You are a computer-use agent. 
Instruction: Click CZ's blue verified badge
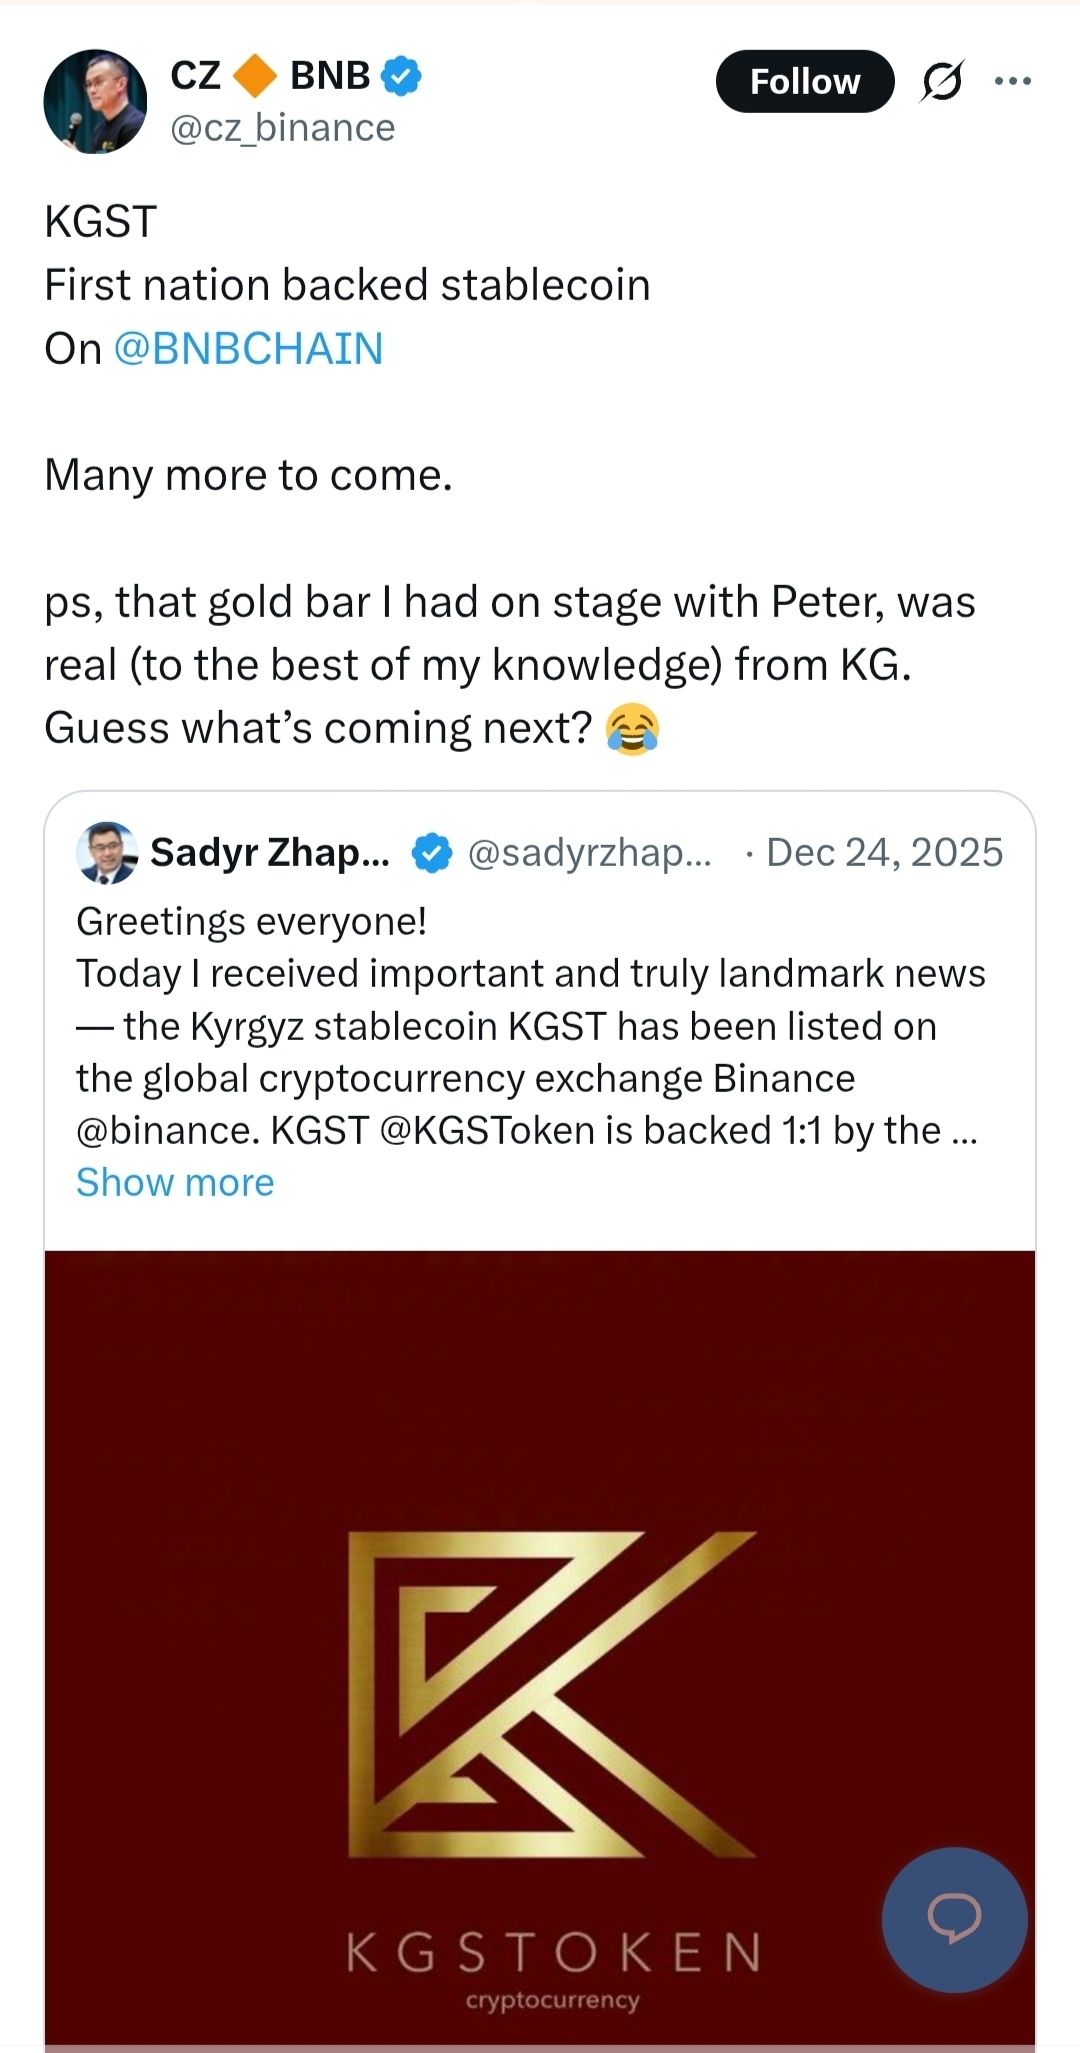coord(401,76)
